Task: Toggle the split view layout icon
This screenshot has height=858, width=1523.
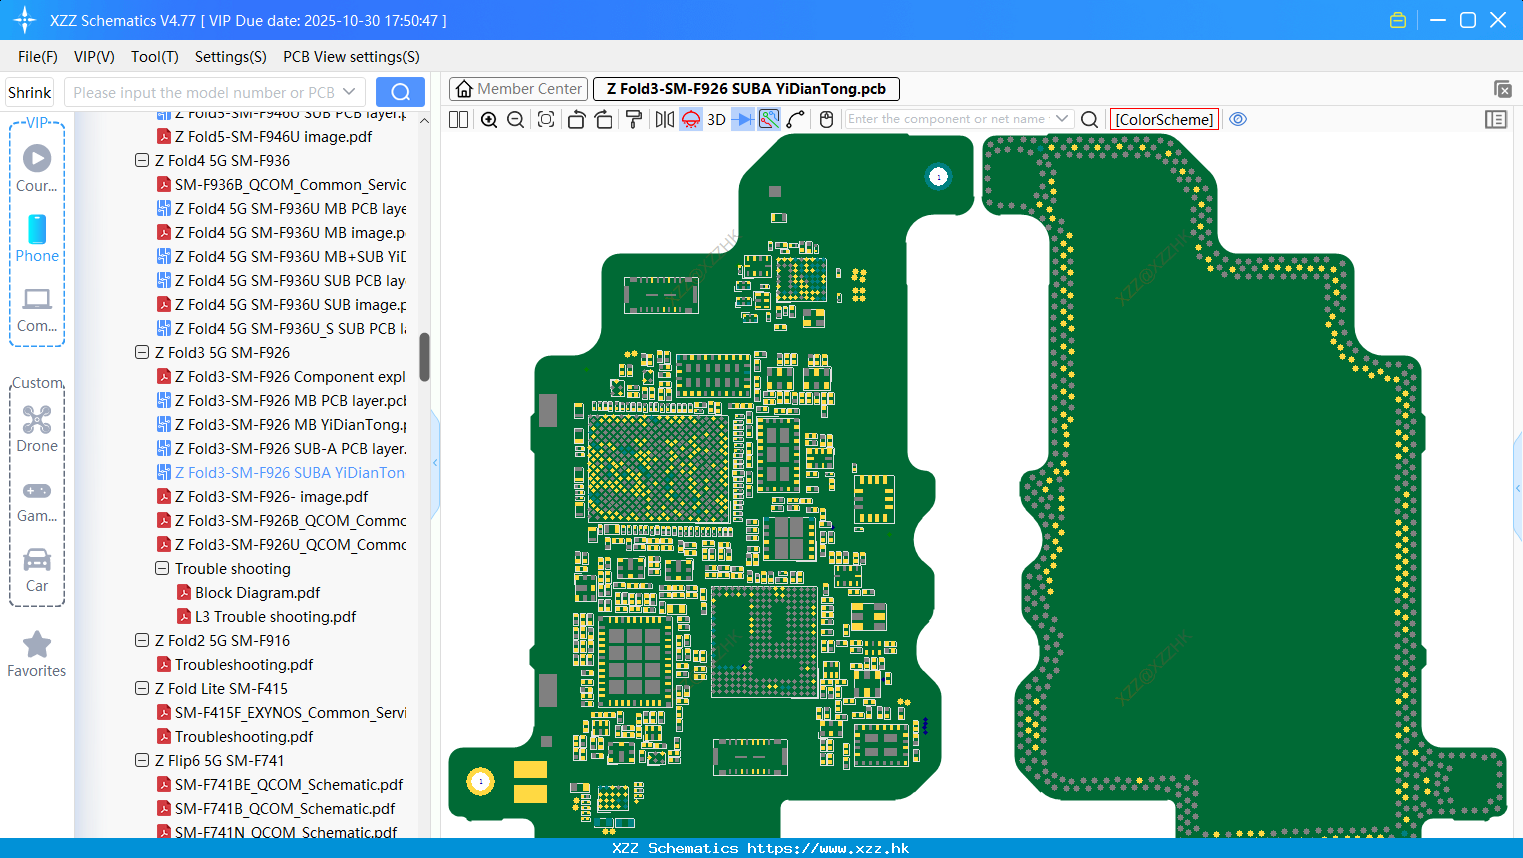Action: [458, 119]
